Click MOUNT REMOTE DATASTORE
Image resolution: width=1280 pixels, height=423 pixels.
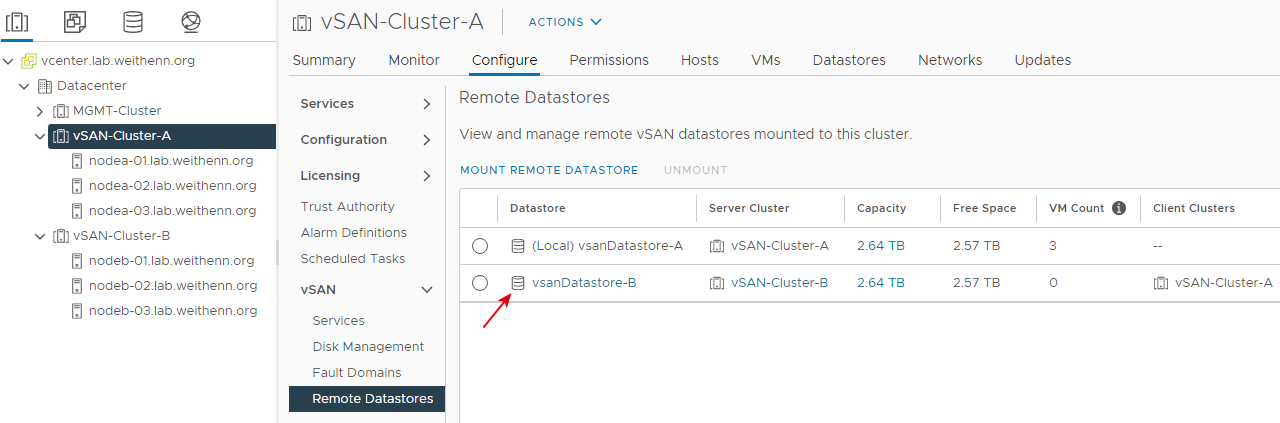point(549,170)
